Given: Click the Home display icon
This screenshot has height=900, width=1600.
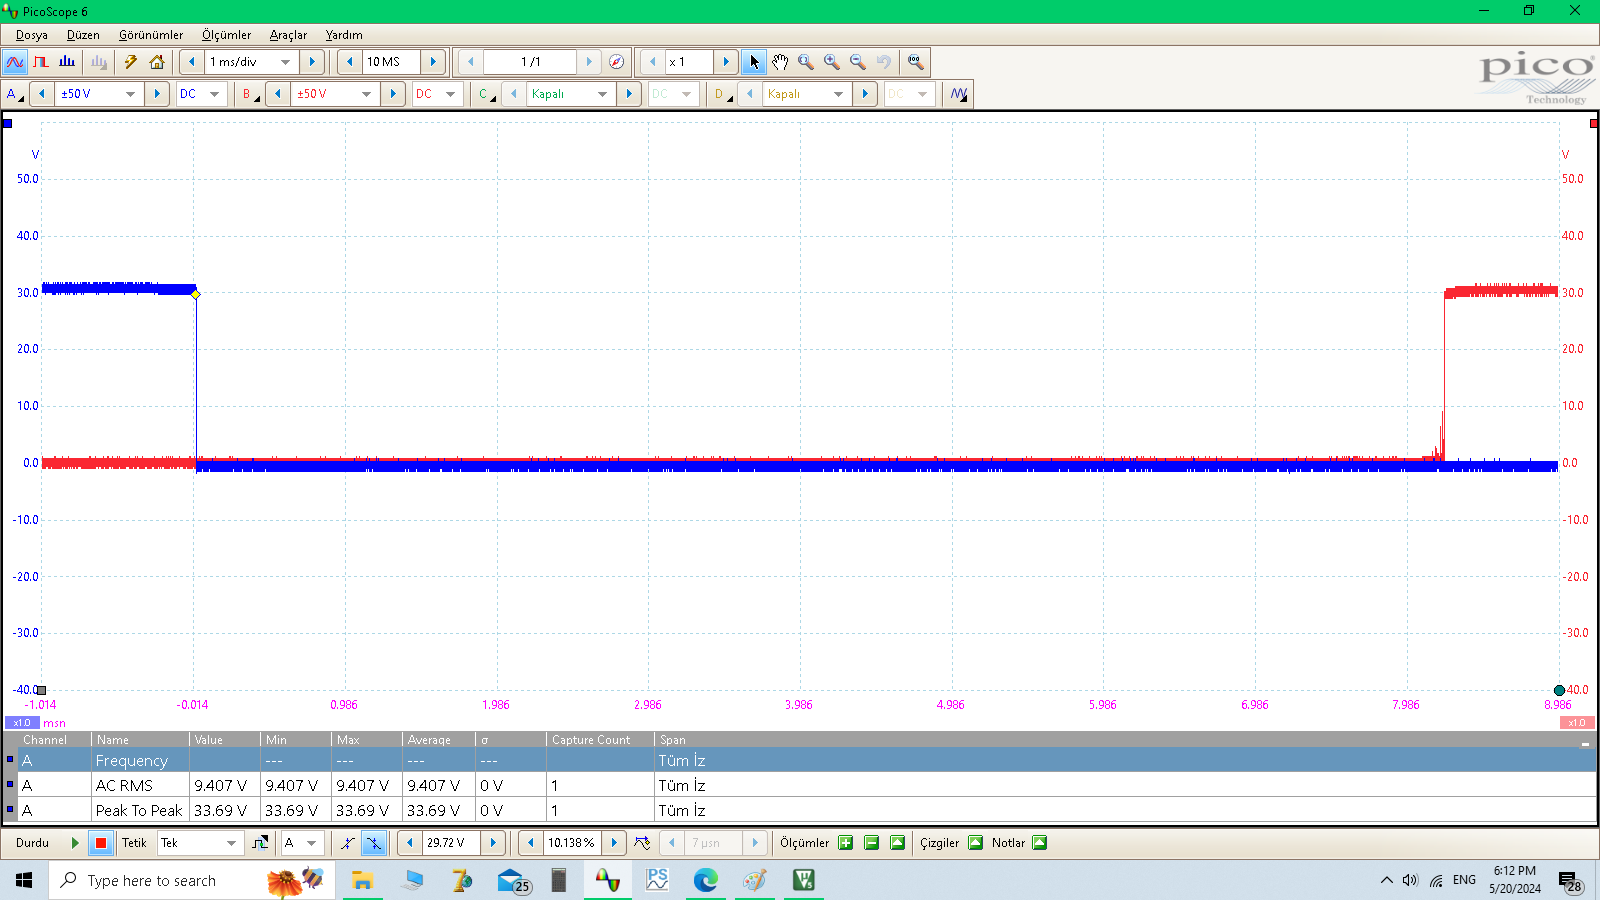Looking at the screenshot, I should (x=157, y=62).
